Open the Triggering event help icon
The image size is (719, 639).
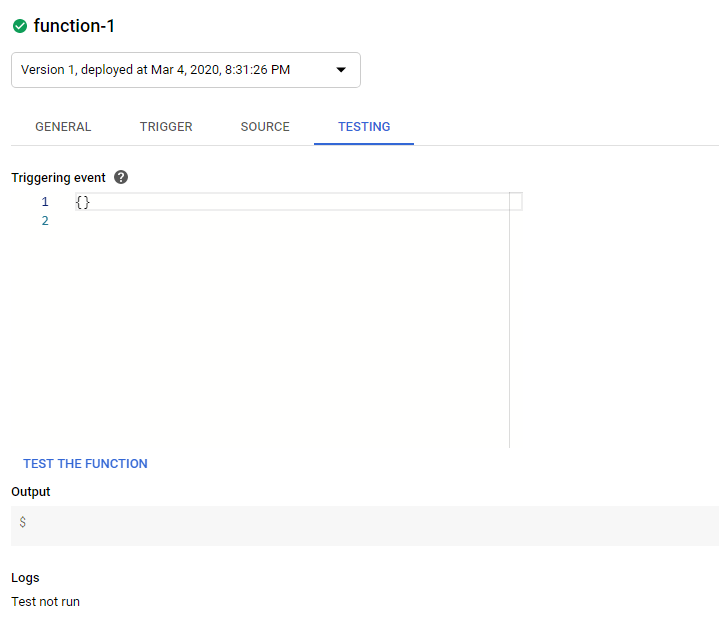click(121, 177)
